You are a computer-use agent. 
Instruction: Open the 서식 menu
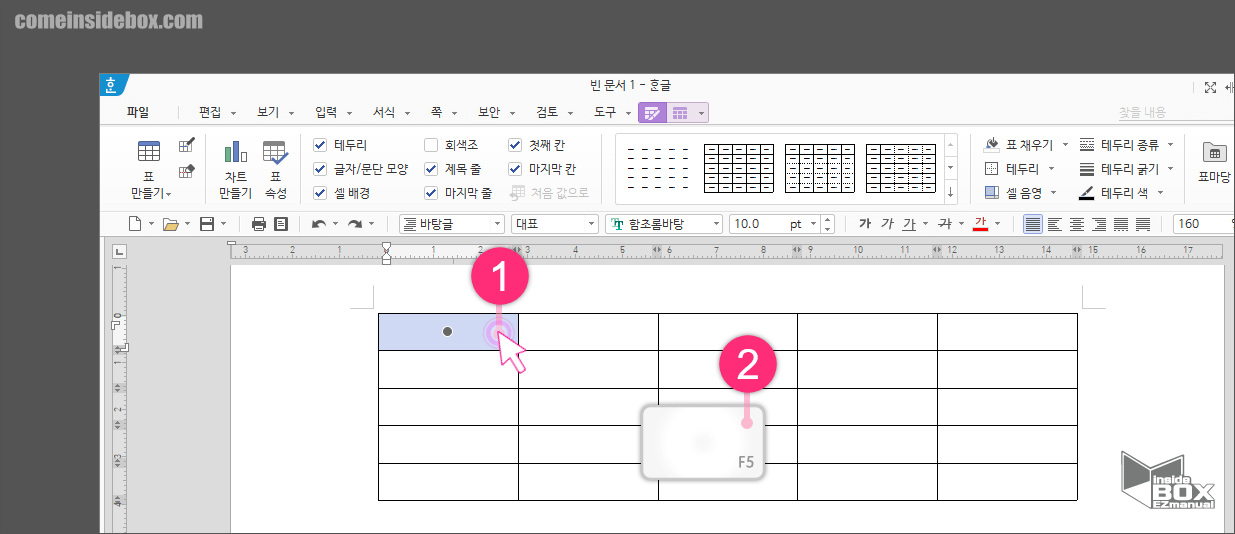(384, 113)
